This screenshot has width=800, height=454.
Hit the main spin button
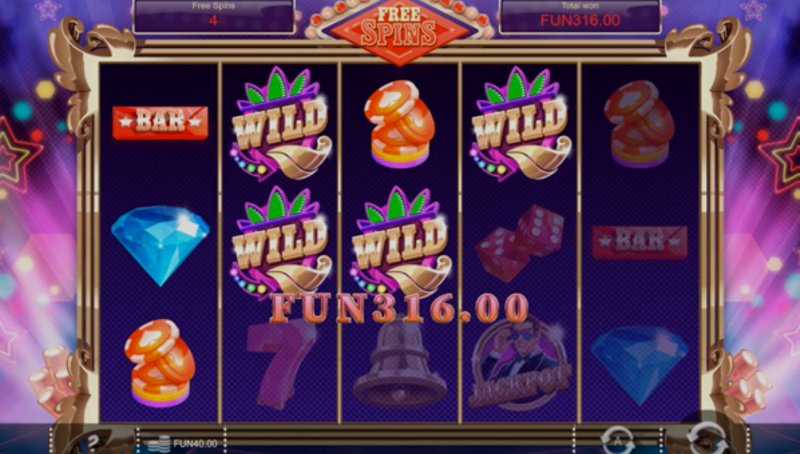[x=707, y=438]
